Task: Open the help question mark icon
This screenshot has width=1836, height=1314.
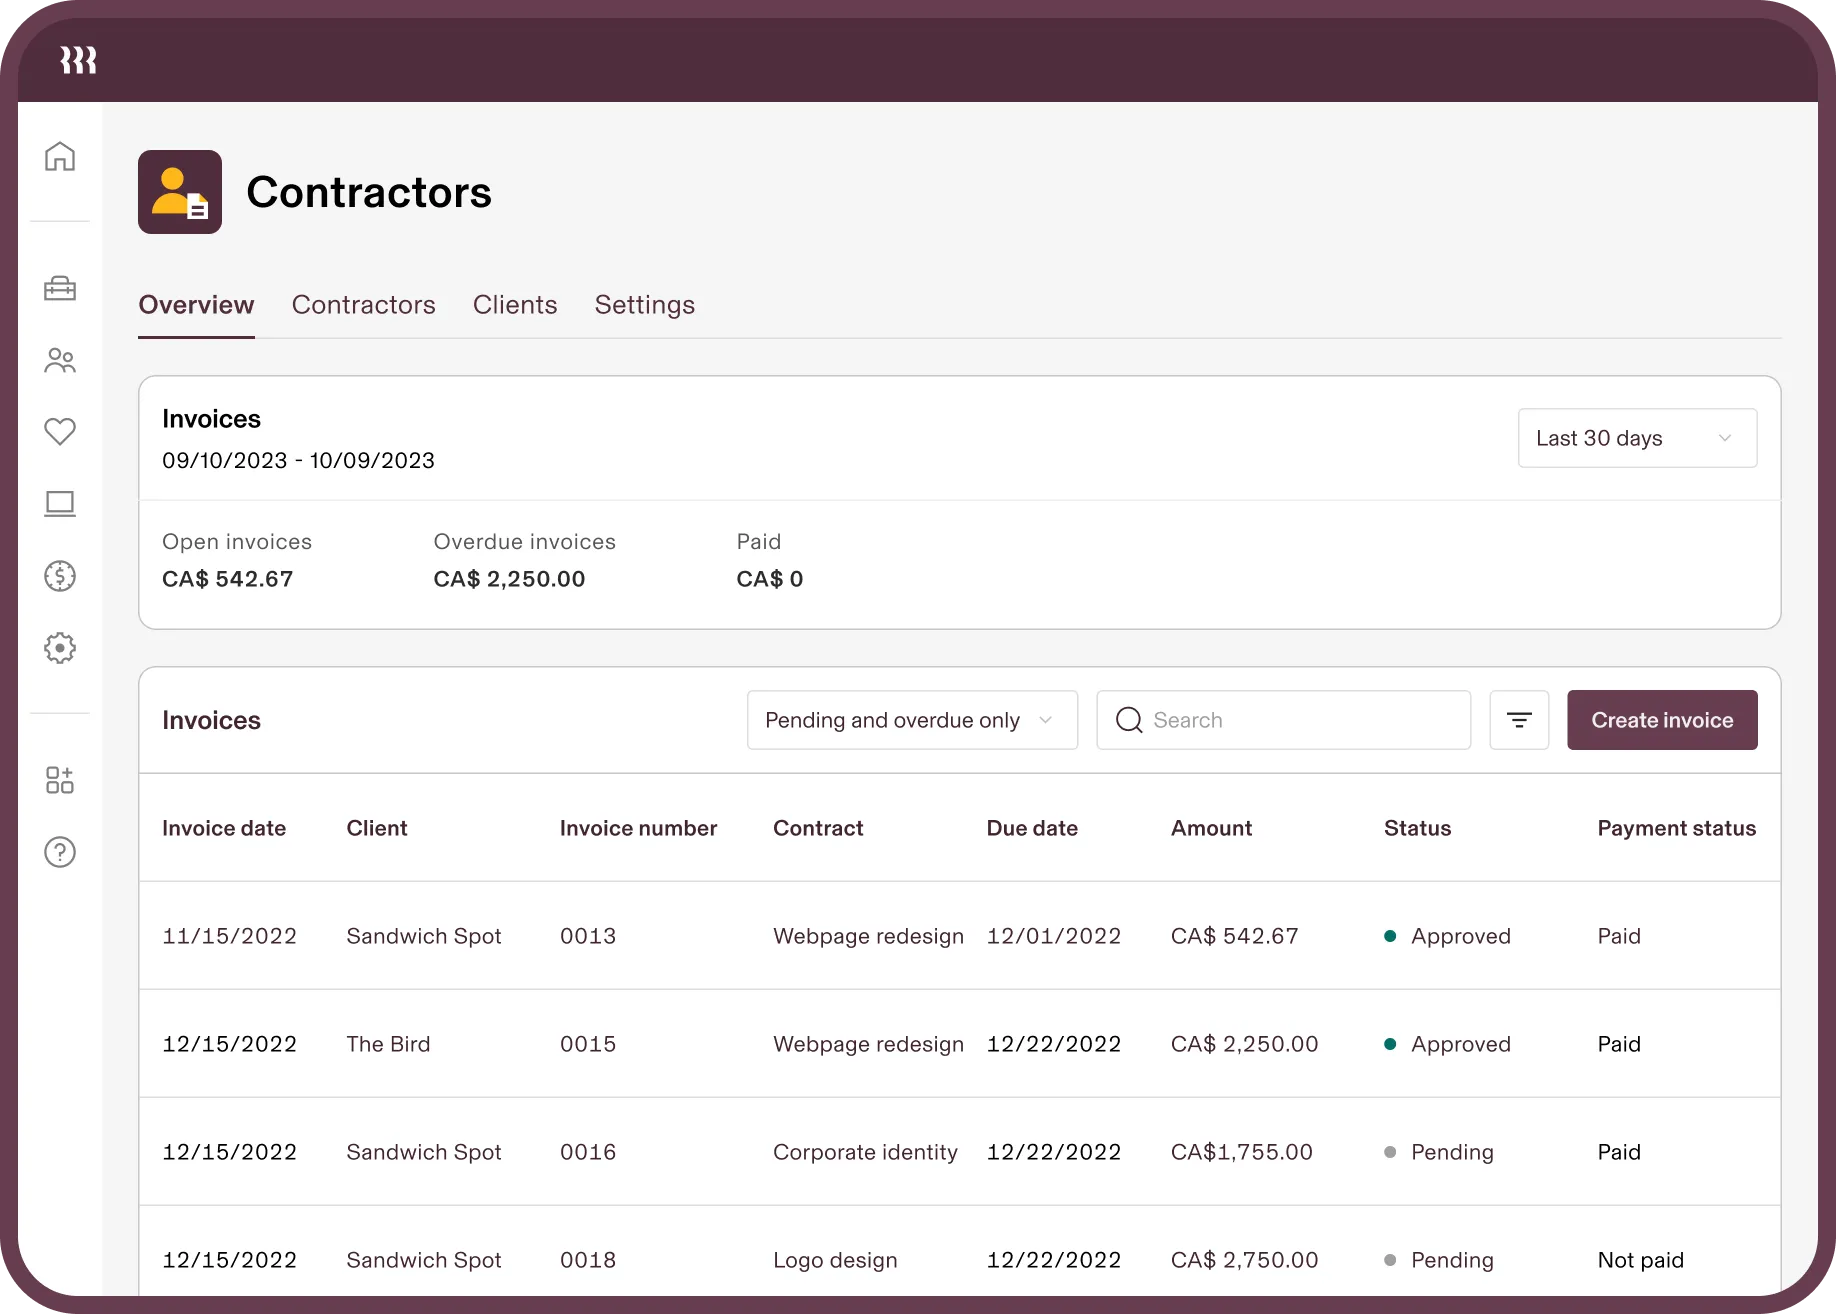Action: coord(60,852)
